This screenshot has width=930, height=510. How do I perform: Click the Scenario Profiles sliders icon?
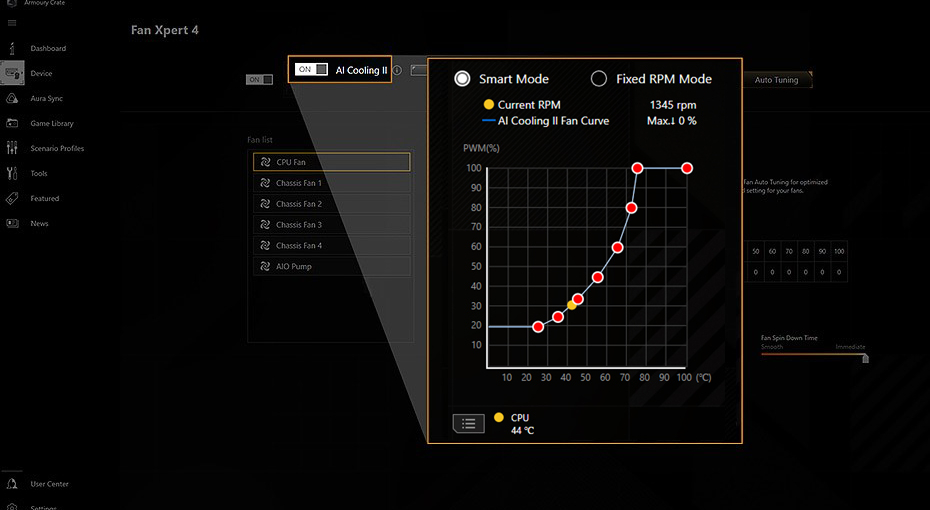(x=12, y=148)
